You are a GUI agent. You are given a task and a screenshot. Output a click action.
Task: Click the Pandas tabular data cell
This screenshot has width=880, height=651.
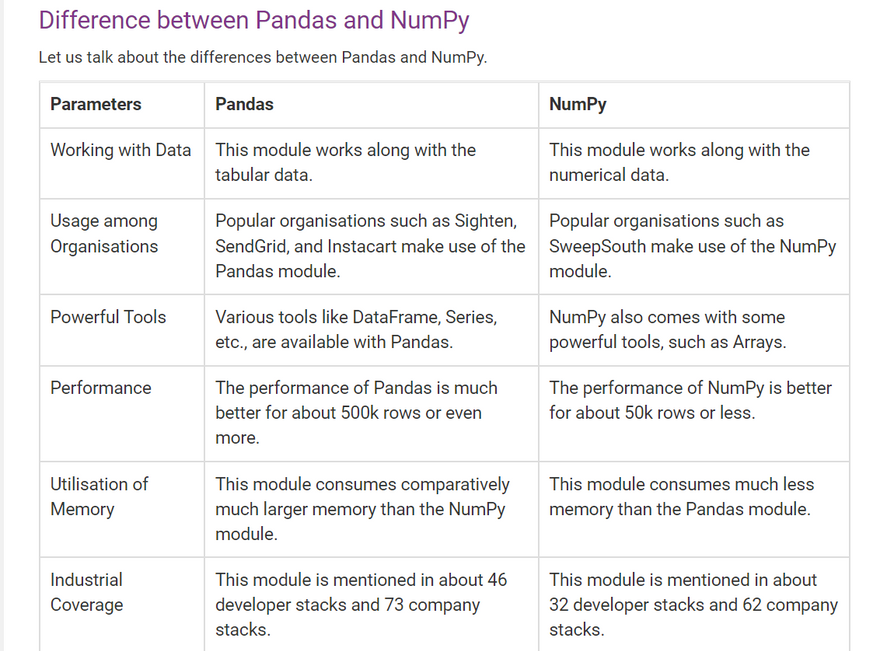click(346, 162)
